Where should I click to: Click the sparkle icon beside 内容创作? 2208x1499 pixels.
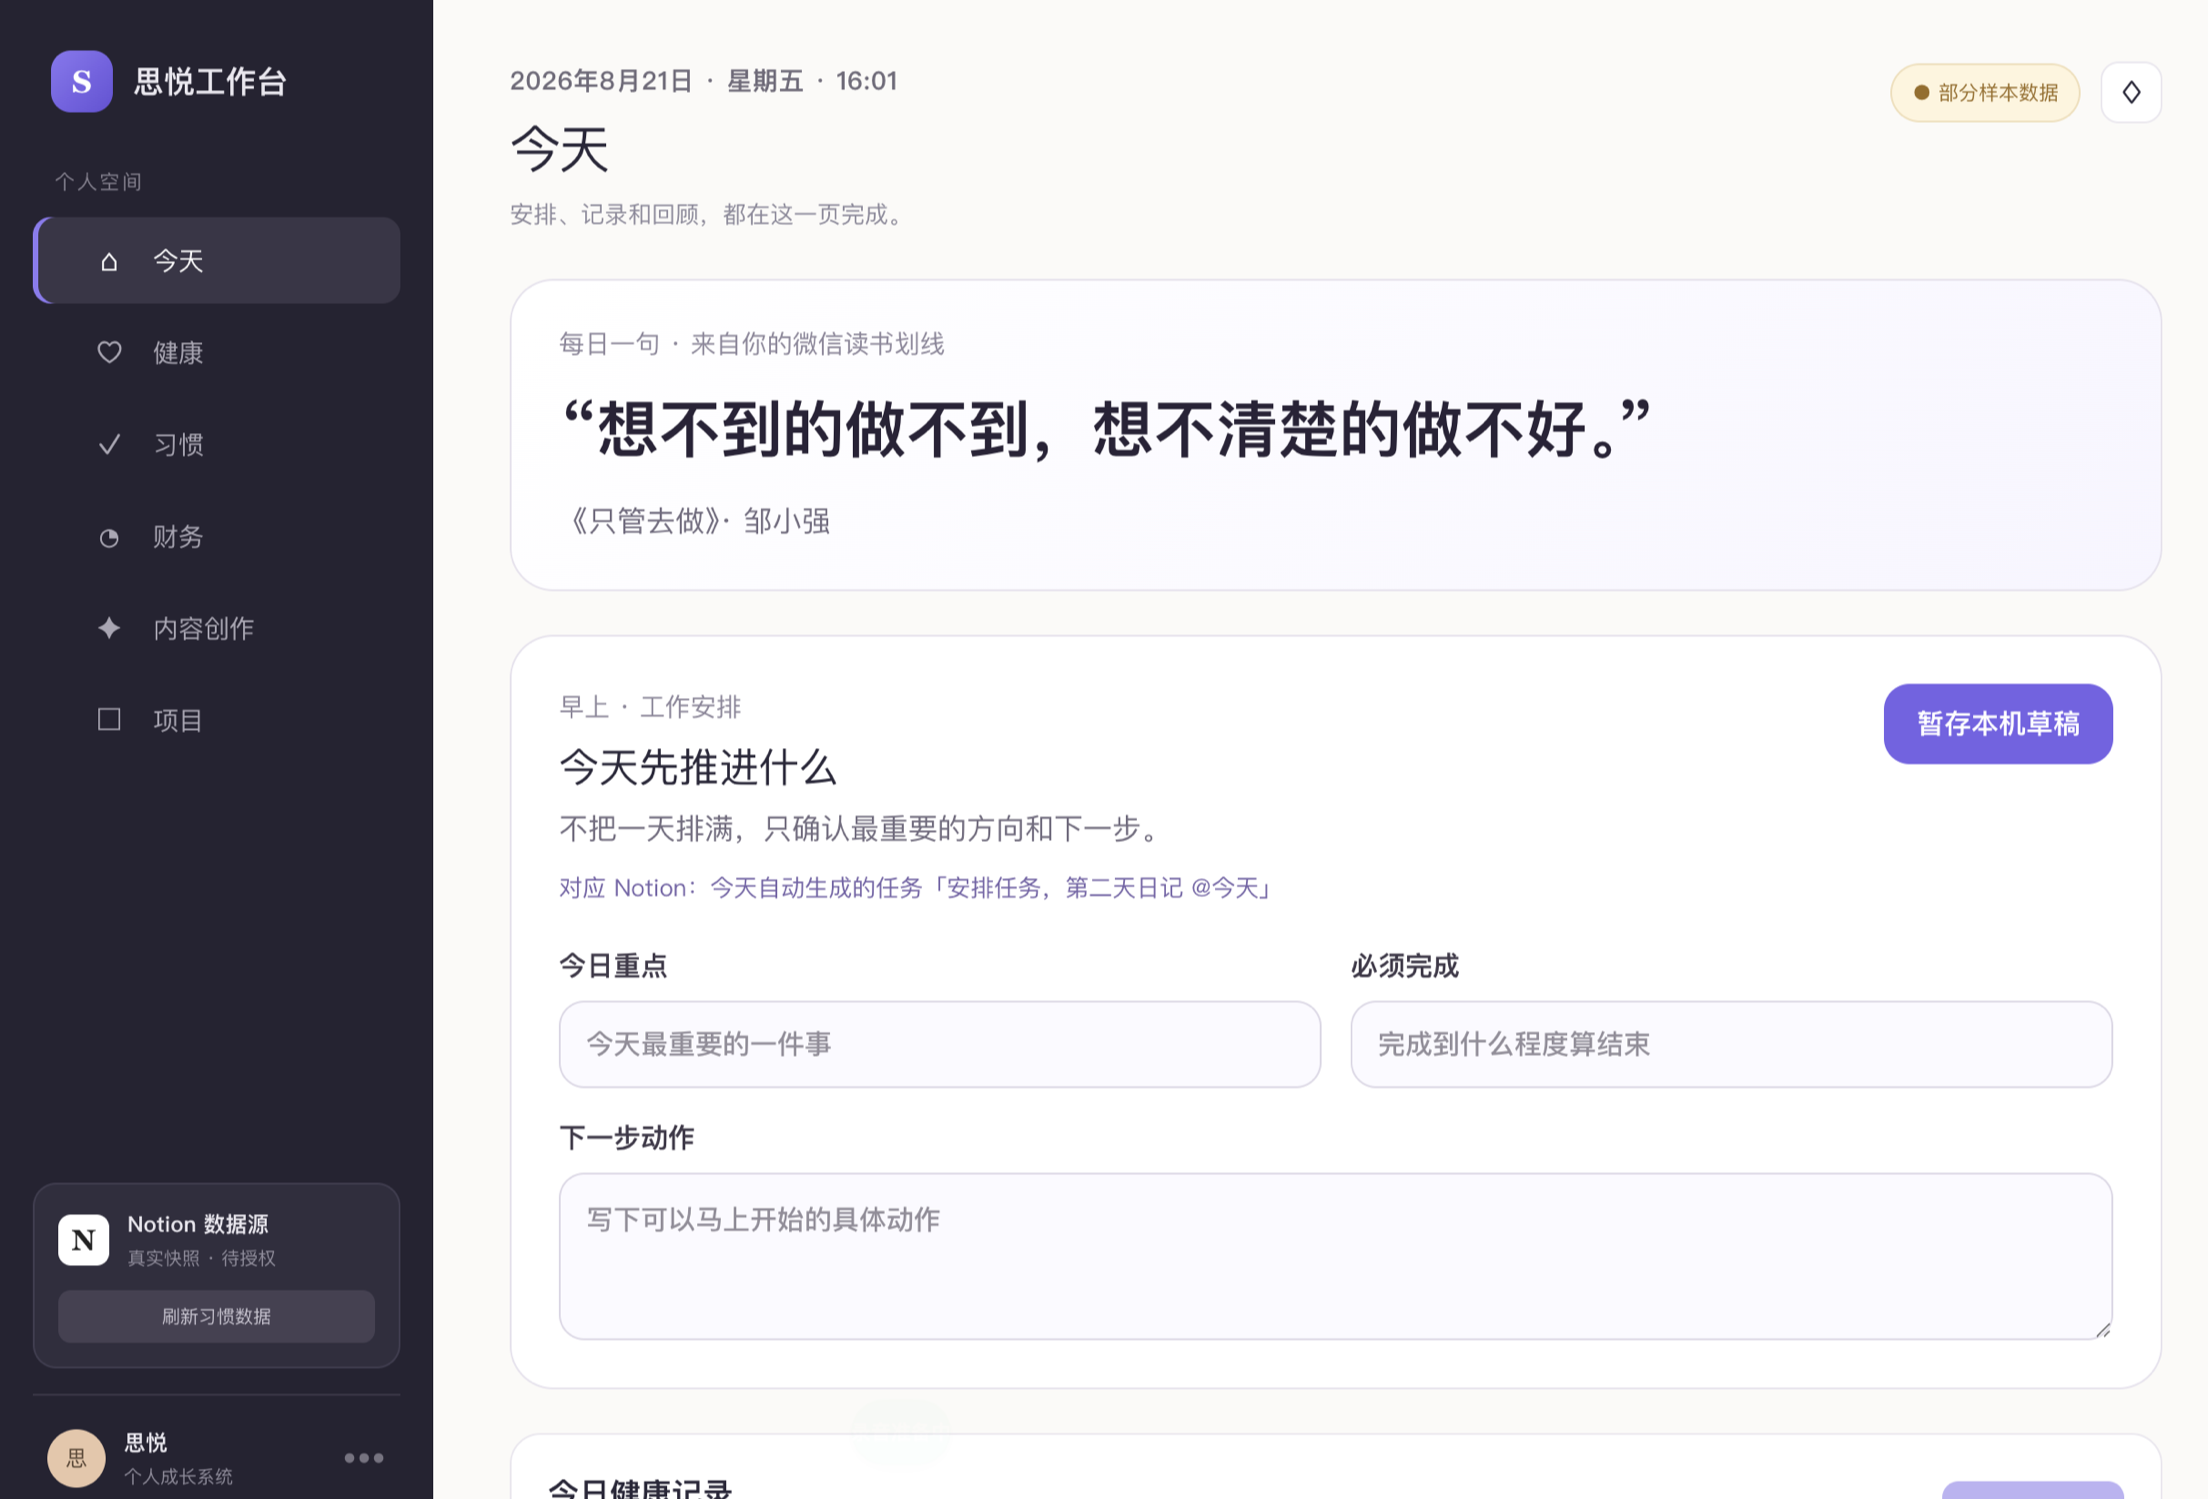(109, 628)
